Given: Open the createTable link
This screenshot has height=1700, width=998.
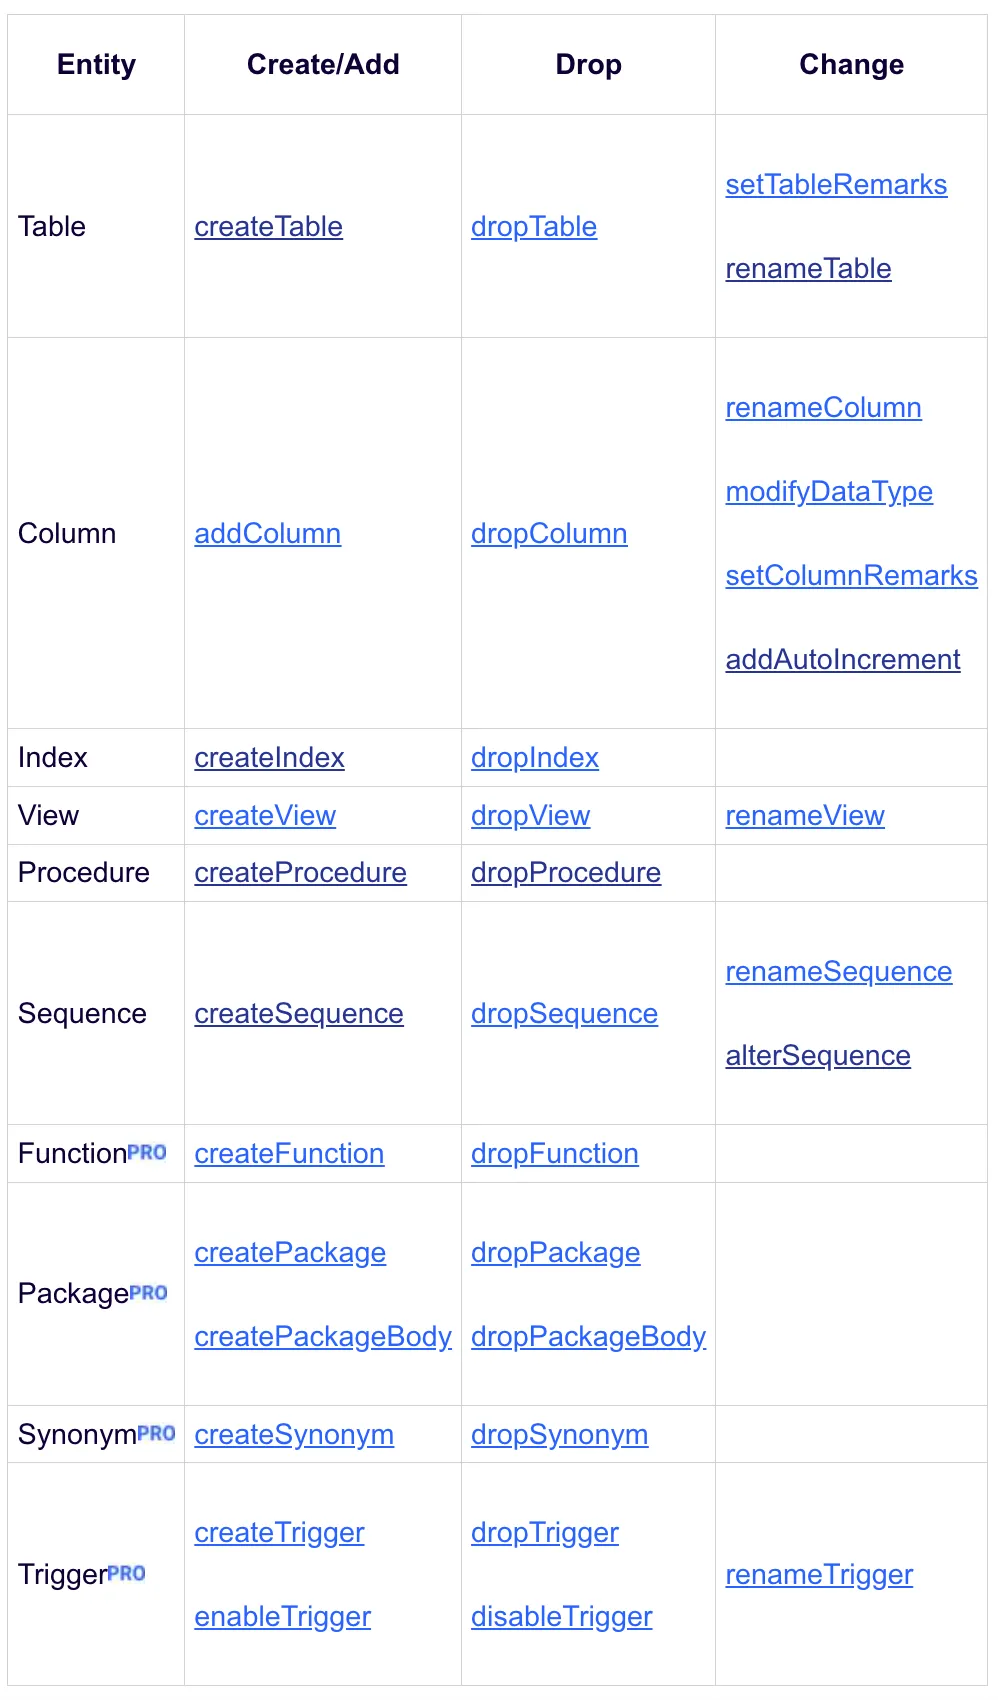Looking at the screenshot, I should (268, 227).
